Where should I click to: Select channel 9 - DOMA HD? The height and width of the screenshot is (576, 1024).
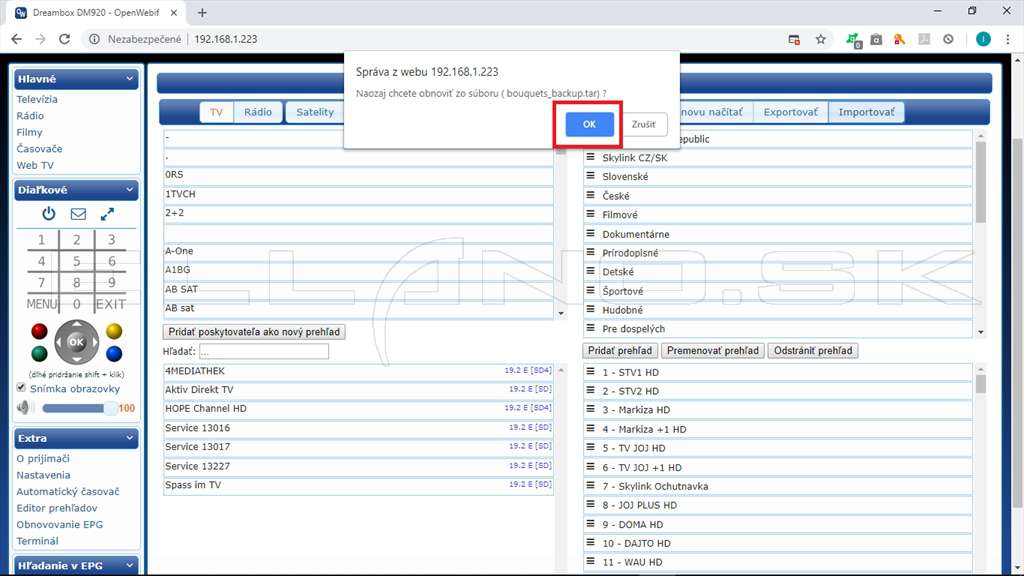[777, 524]
